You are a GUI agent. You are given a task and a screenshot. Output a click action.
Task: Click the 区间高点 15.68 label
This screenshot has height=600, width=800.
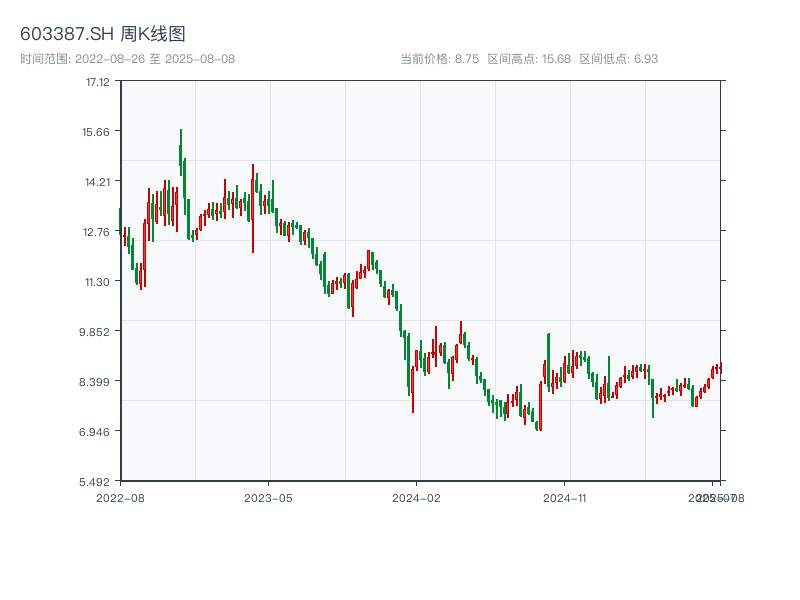pyautogui.click(x=529, y=59)
